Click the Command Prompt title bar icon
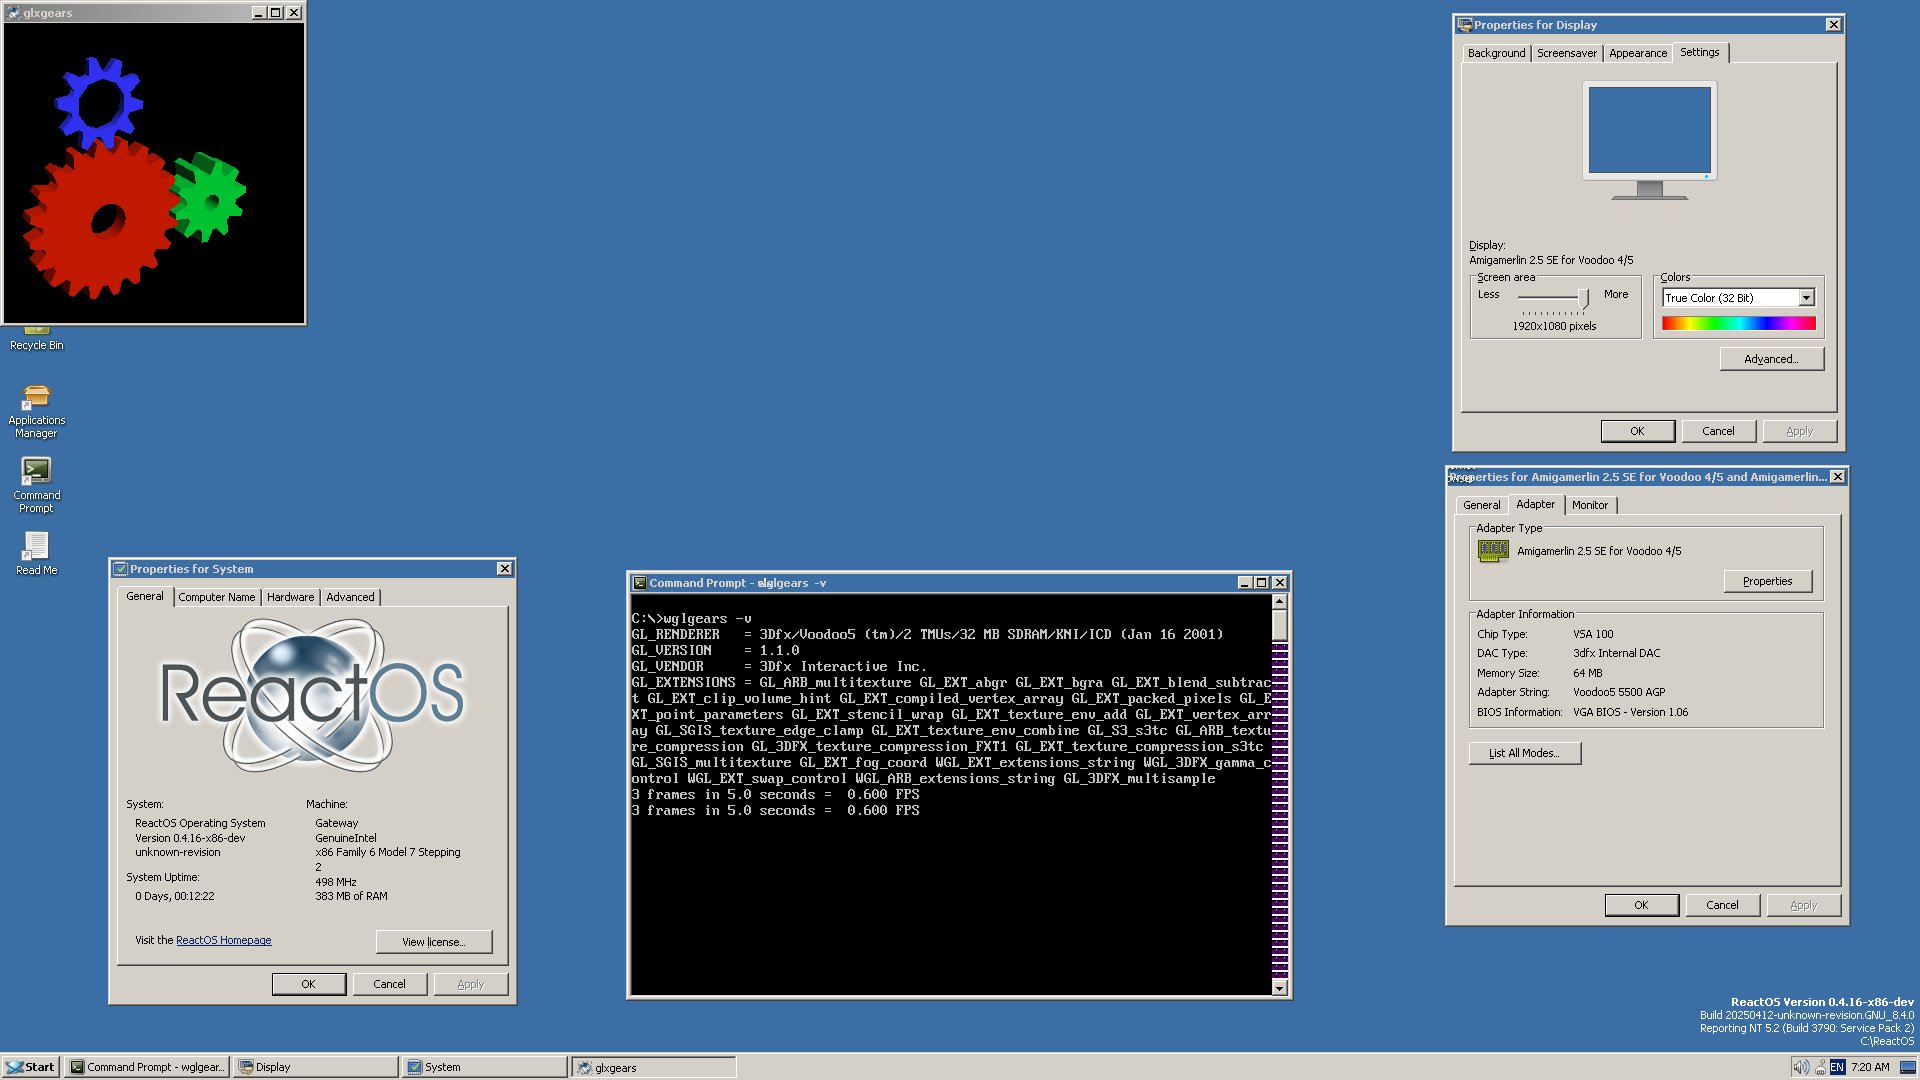Viewport: 1920px width, 1080px height. [x=640, y=583]
